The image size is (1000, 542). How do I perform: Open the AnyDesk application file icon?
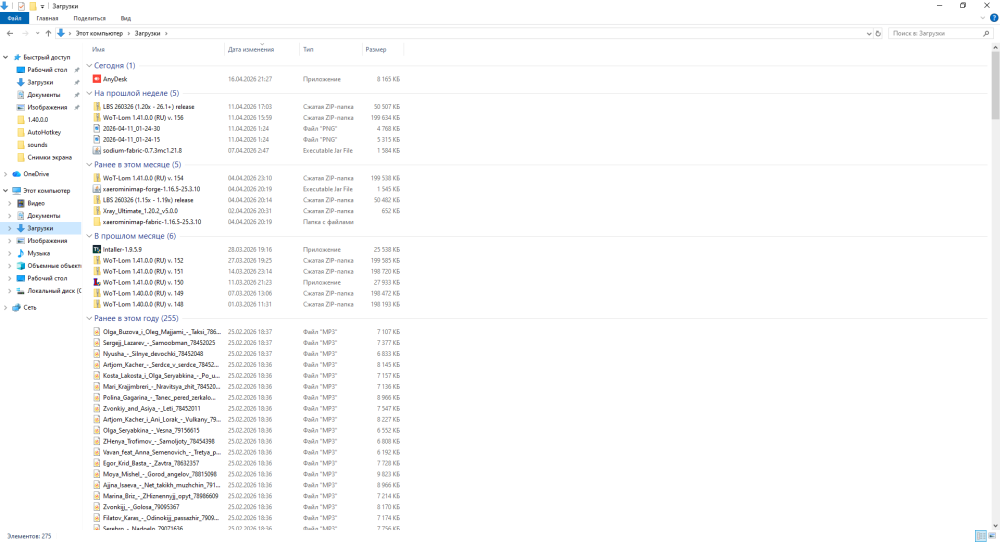[96, 79]
